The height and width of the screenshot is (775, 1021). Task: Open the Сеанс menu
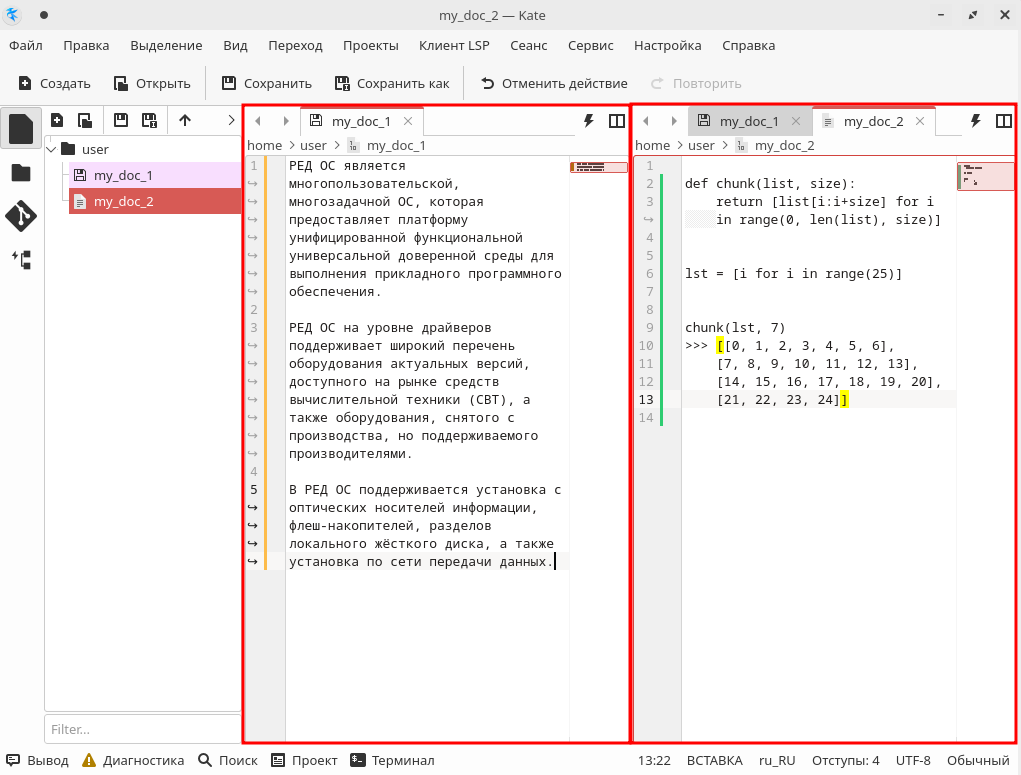[x=528, y=45]
